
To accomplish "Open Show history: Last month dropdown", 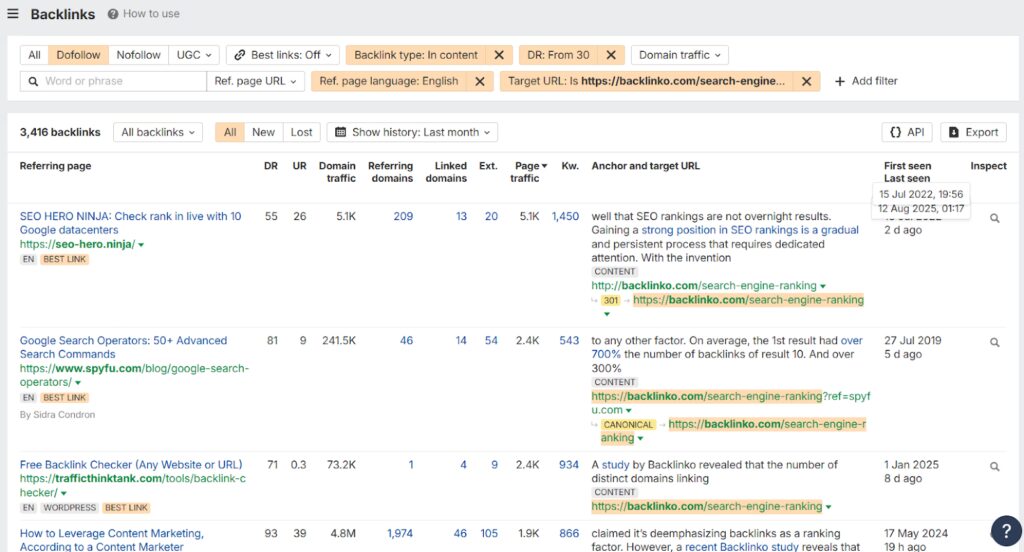I will click(412, 132).
